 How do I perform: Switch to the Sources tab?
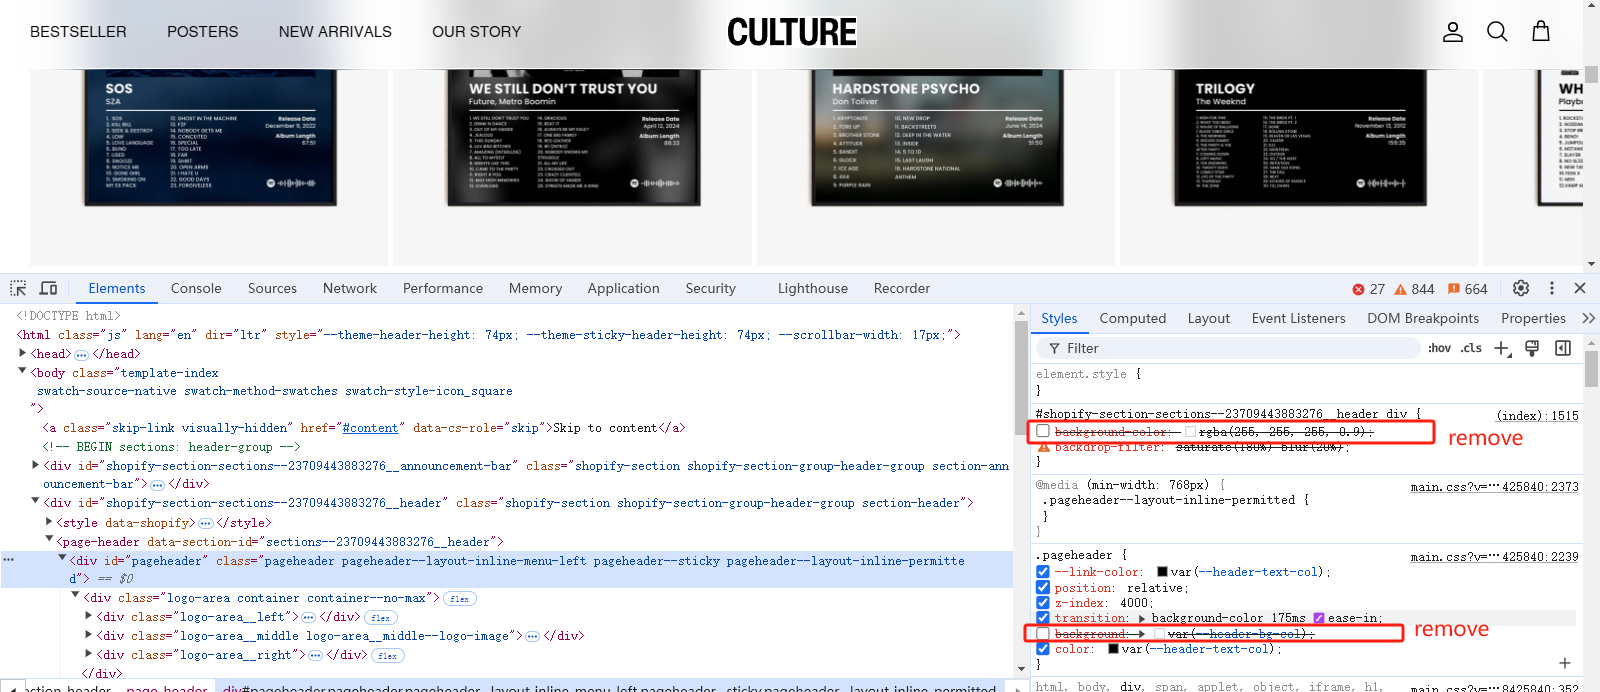(x=272, y=288)
